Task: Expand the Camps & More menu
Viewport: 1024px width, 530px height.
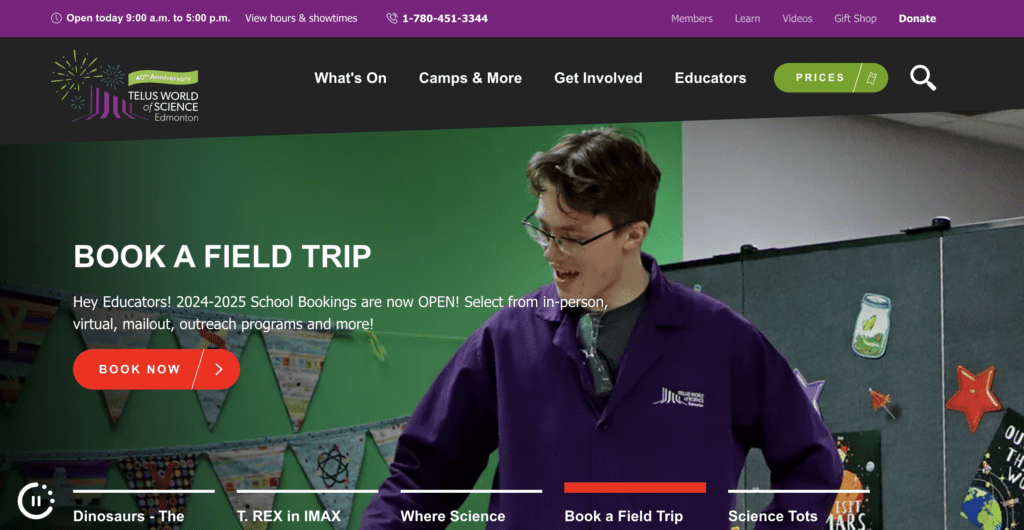Action: [x=470, y=78]
